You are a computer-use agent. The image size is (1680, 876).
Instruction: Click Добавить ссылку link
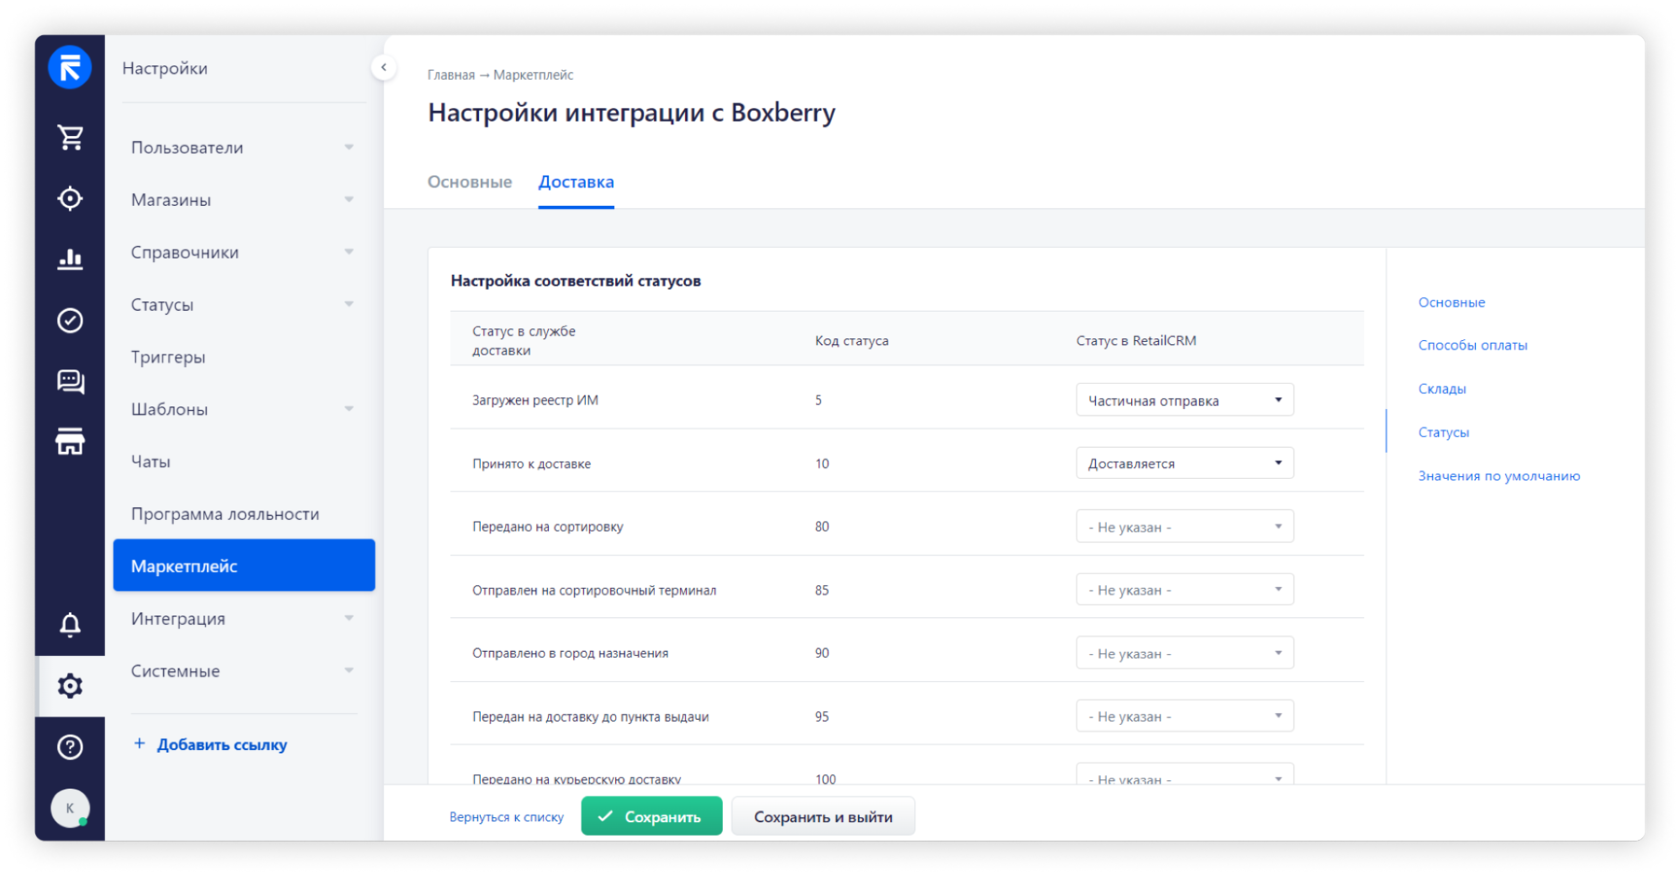(211, 744)
